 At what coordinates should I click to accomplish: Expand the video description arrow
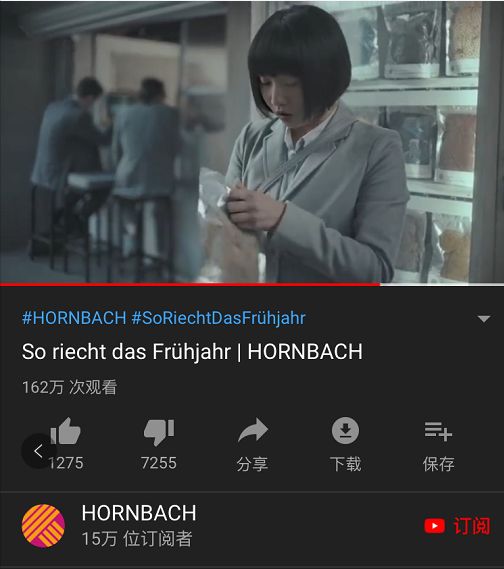pyautogui.click(x=484, y=319)
